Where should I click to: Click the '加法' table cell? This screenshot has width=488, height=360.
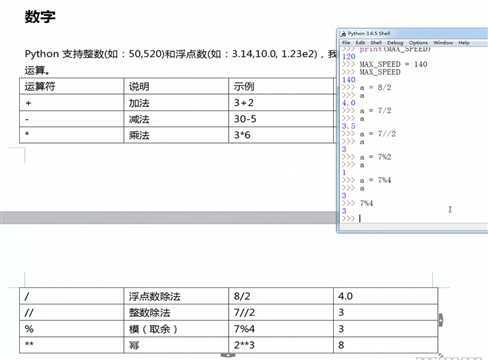tap(176, 103)
